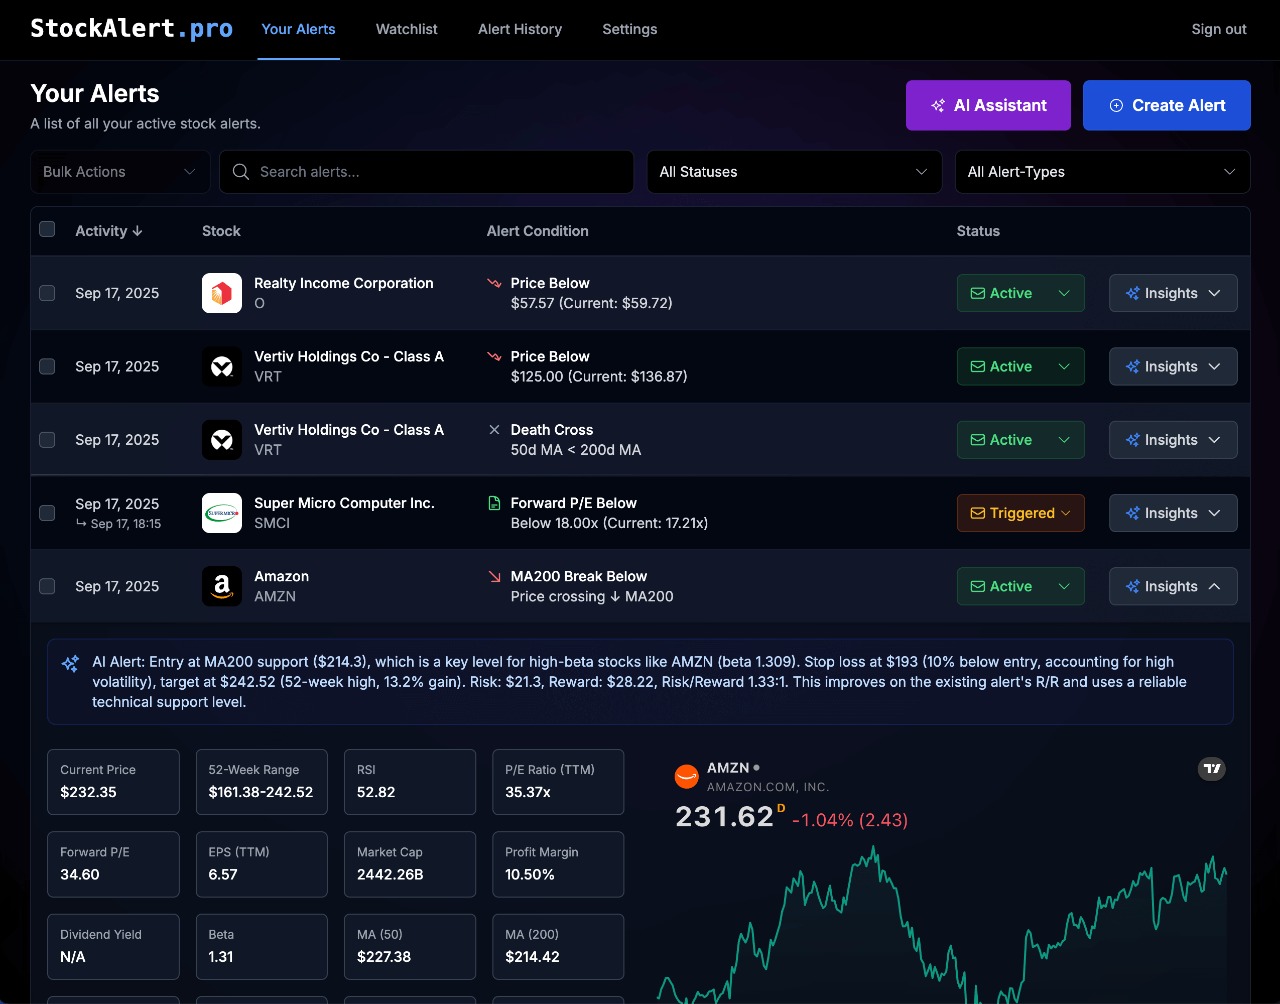This screenshot has height=1004, width=1280.
Task: Click the Activity column sort arrow
Action: [x=139, y=231]
